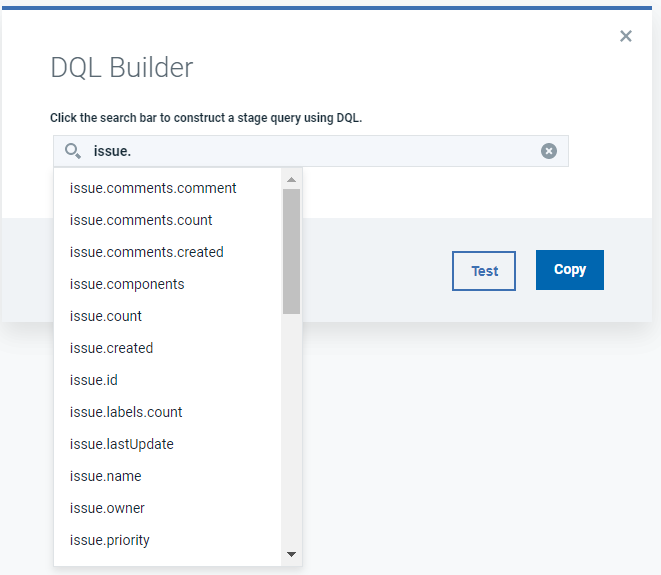The width and height of the screenshot is (661, 575).
Task: Pick issue.id in the dropdown
Action: (x=94, y=380)
